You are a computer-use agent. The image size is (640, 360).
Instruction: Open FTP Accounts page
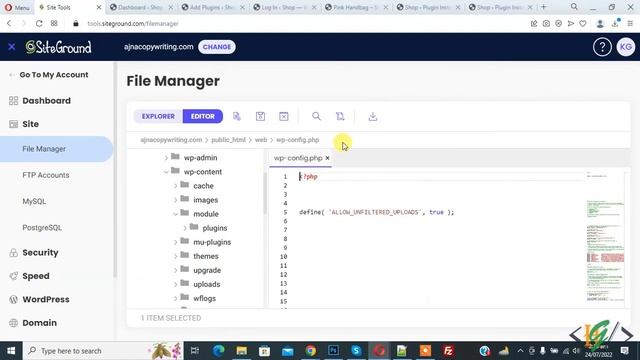click(x=46, y=175)
